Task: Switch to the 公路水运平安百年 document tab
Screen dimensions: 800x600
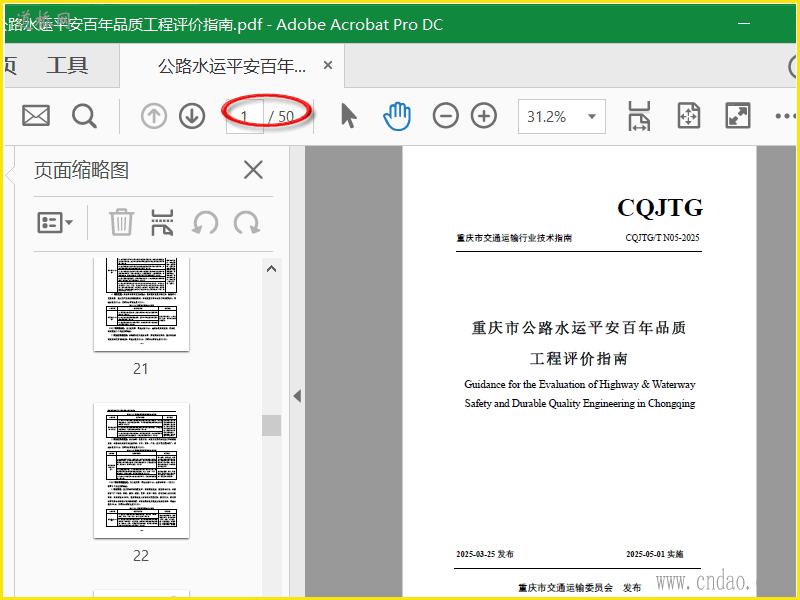Action: (232, 66)
